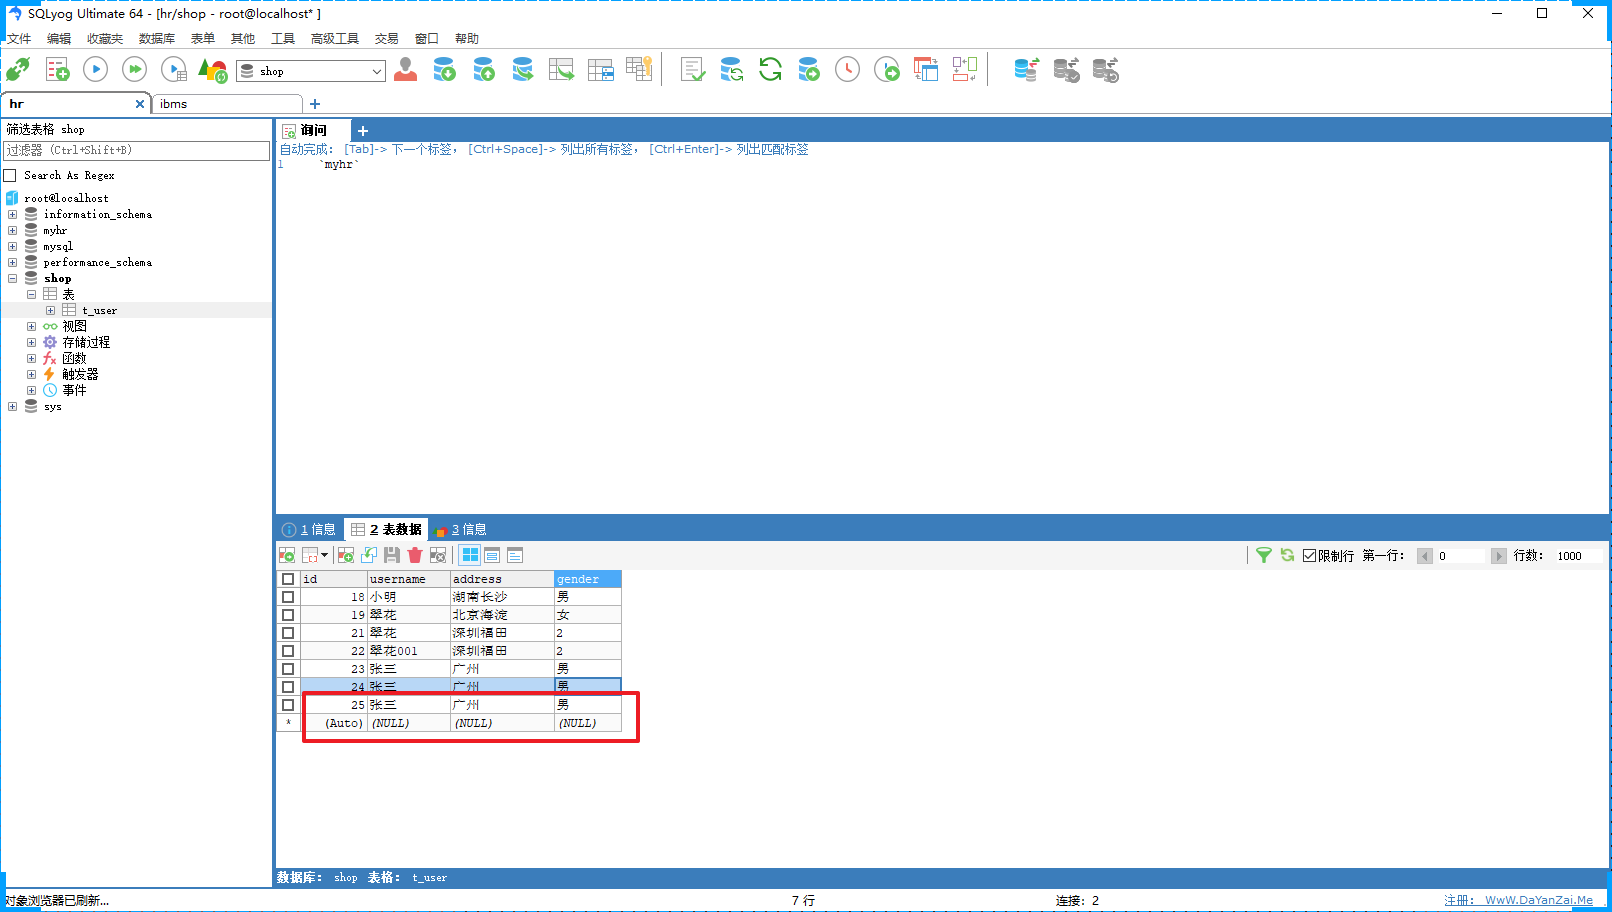Click the Duplicate current row icon
Image resolution: width=1612 pixels, height=912 pixels.
(369, 555)
